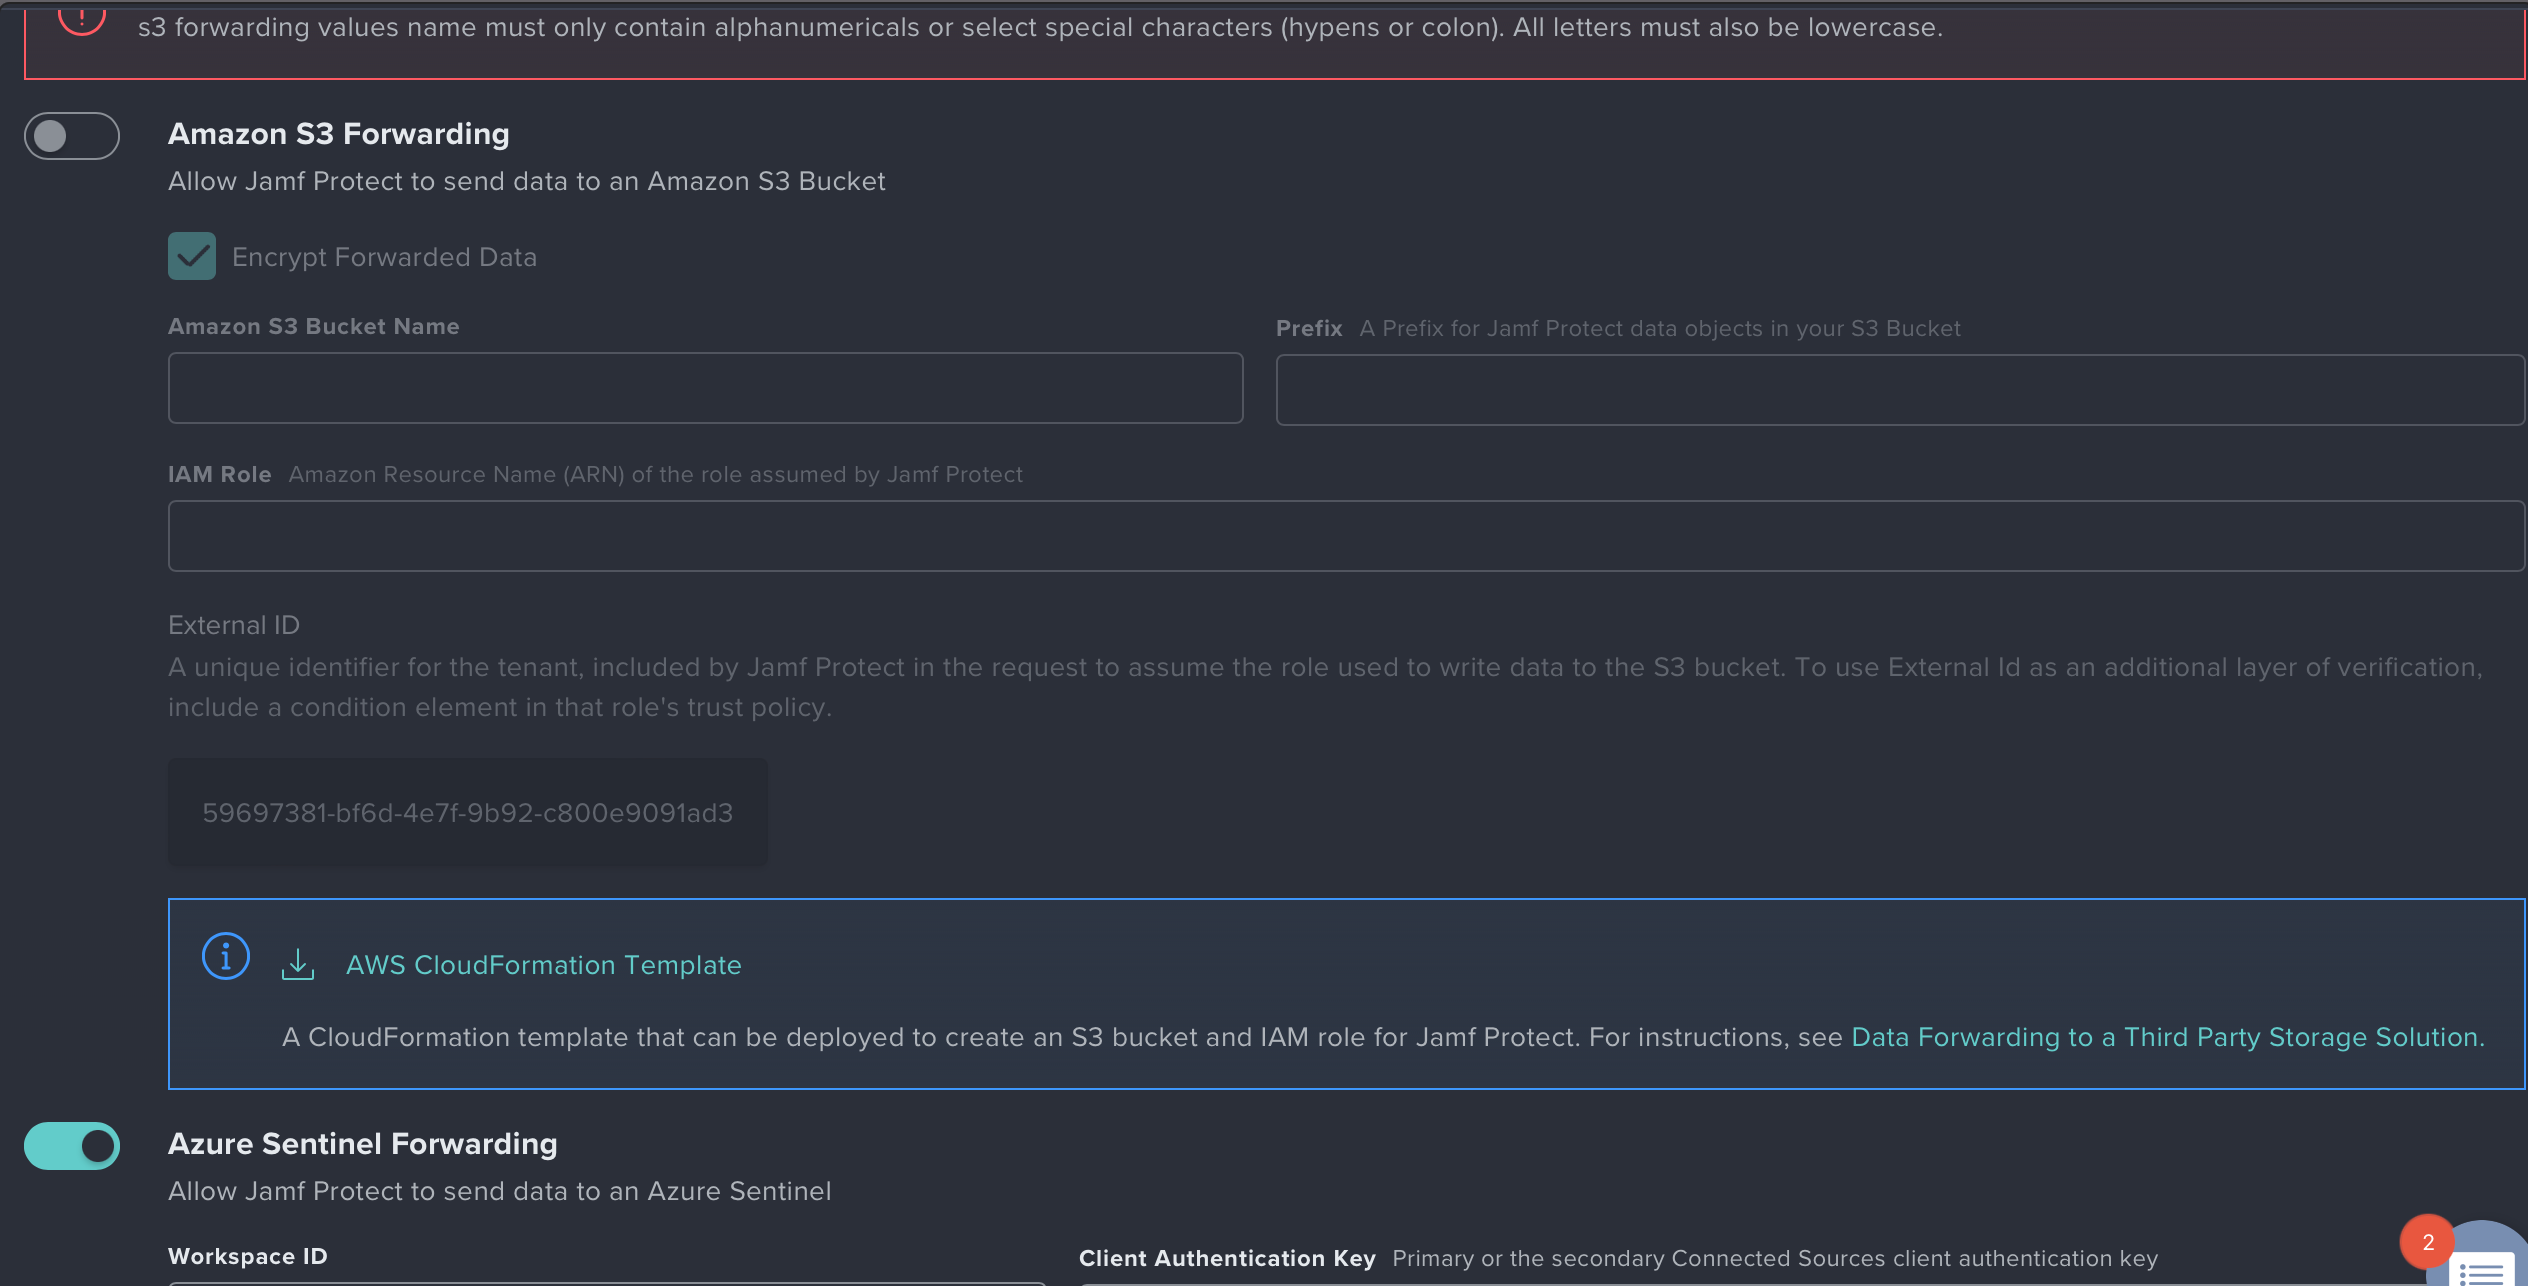Click the Prefix input field
2528x1286 pixels.
pyautogui.click(x=1901, y=390)
